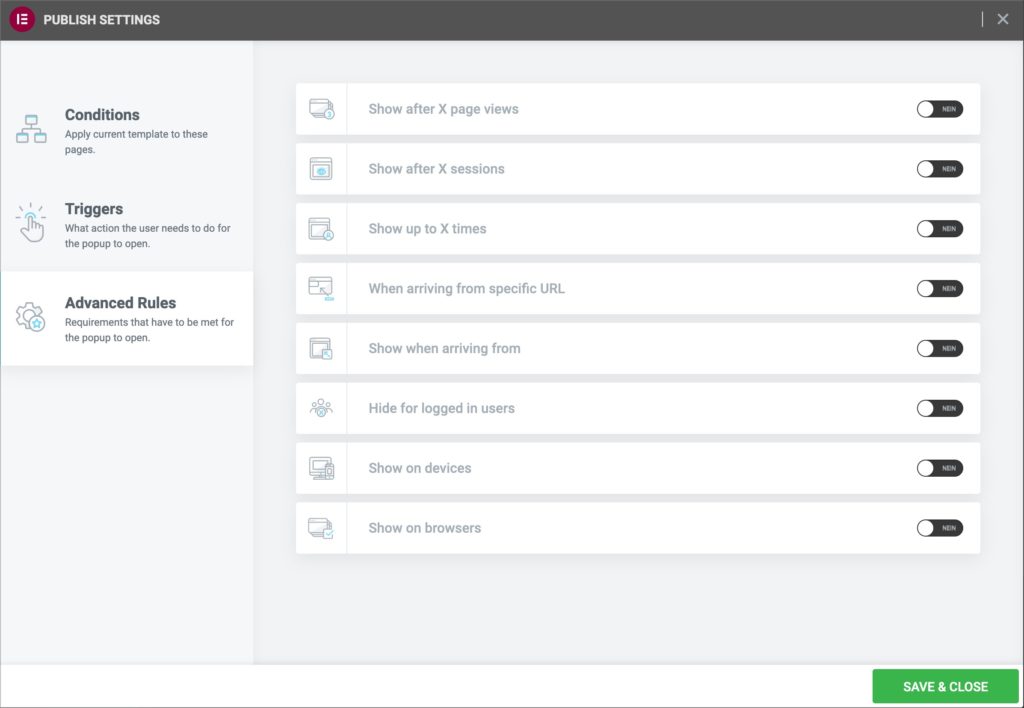1024x708 pixels.
Task: Toggle When arriving from specific URL
Action: 940,289
